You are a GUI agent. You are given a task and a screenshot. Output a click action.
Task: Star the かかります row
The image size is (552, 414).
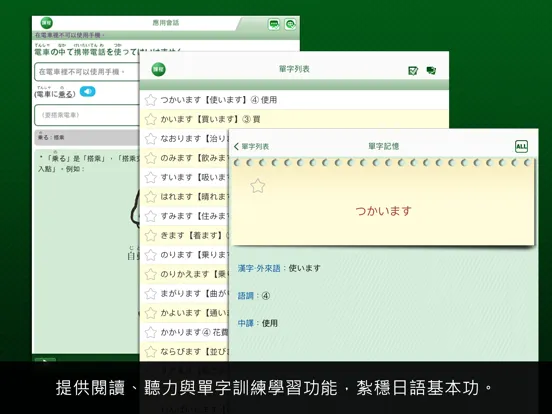(x=150, y=332)
